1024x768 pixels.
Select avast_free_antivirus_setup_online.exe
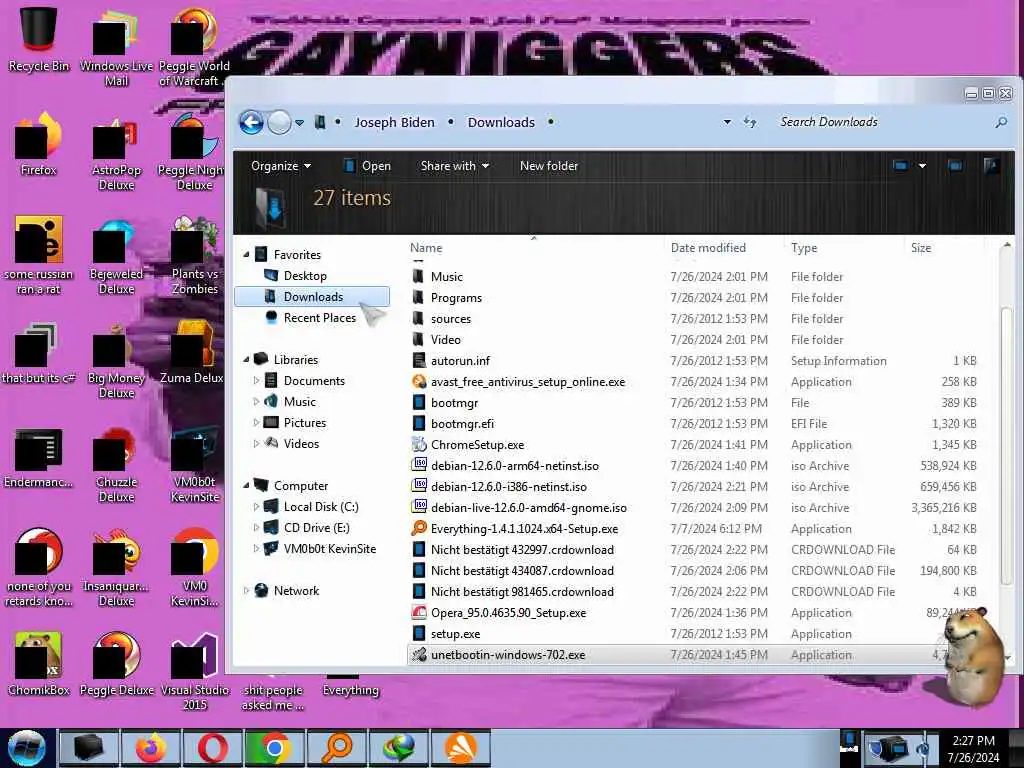tap(528, 381)
